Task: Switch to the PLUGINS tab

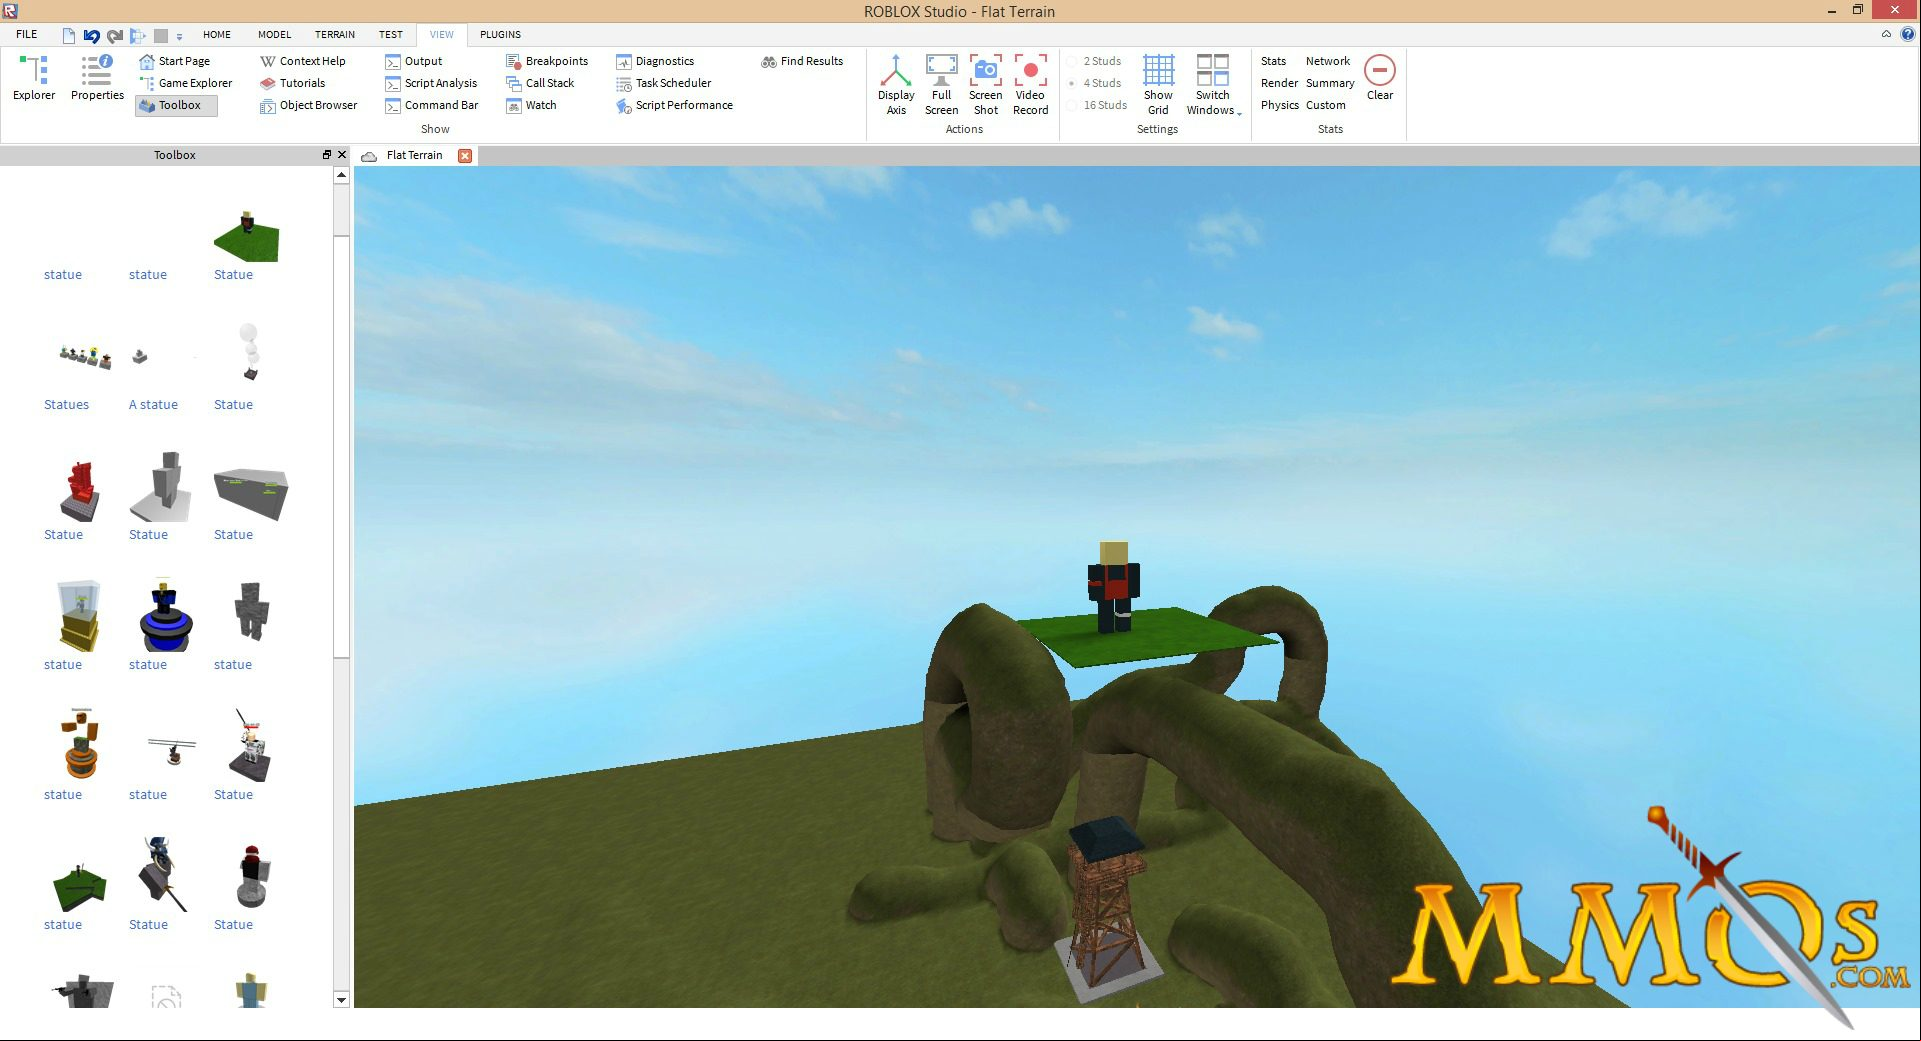Action: (x=500, y=34)
